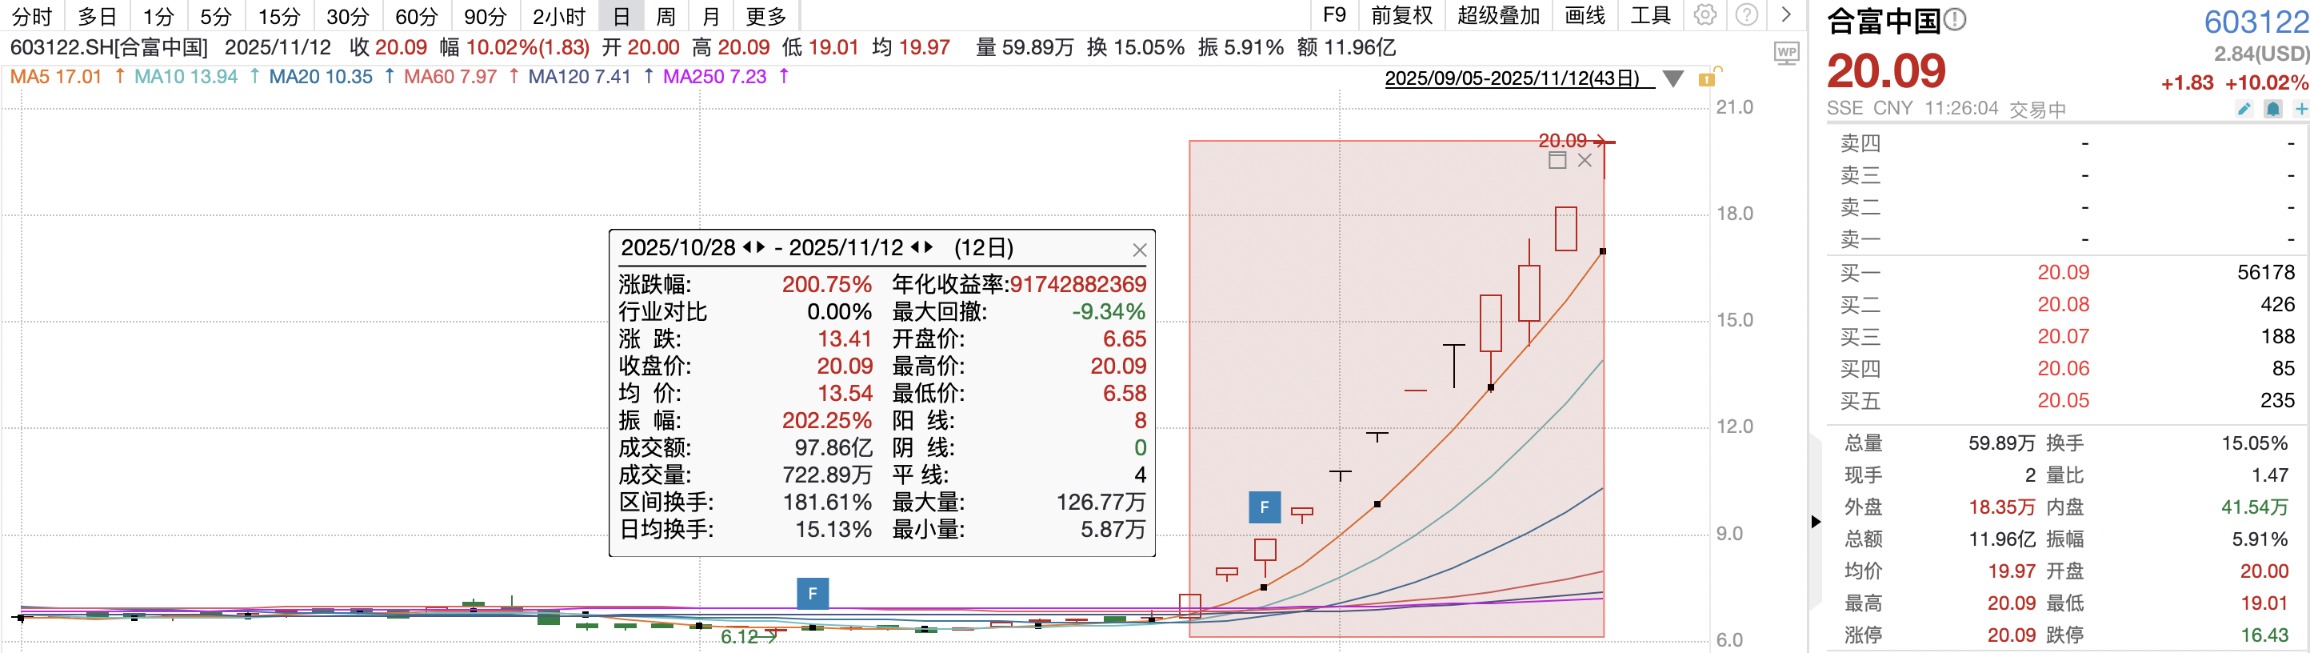Click 买四 bid price 20.06
The image size is (2310, 653).
2063,368
